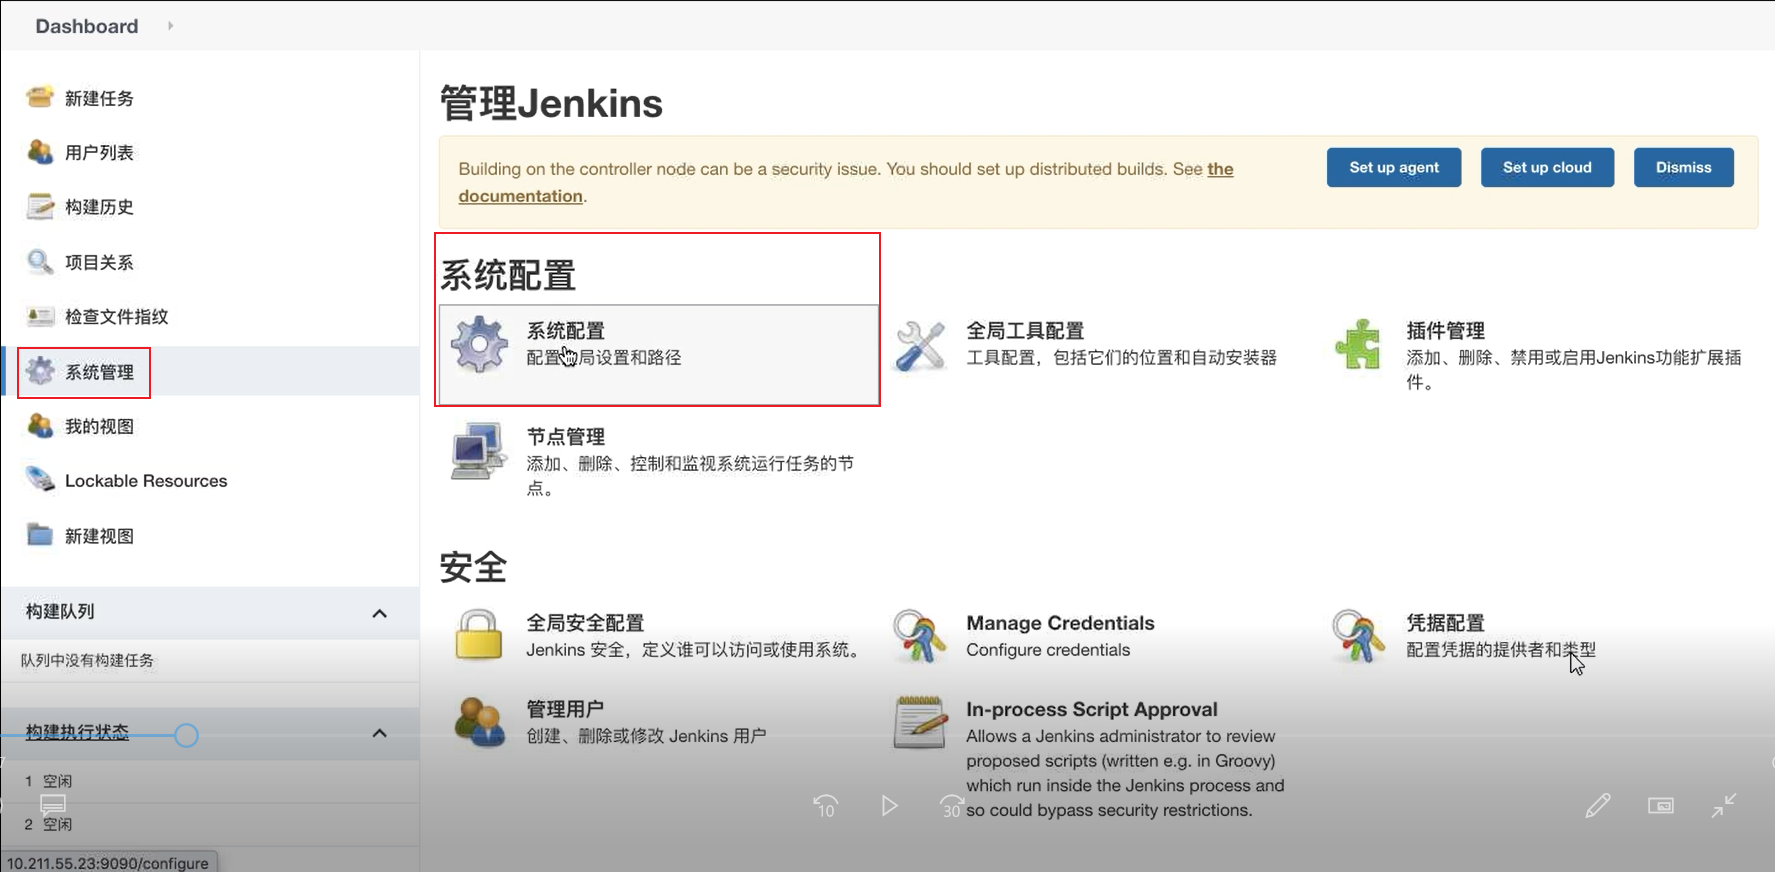Collapse the 构建队列 panel
The image size is (1775, 872).
379,613
